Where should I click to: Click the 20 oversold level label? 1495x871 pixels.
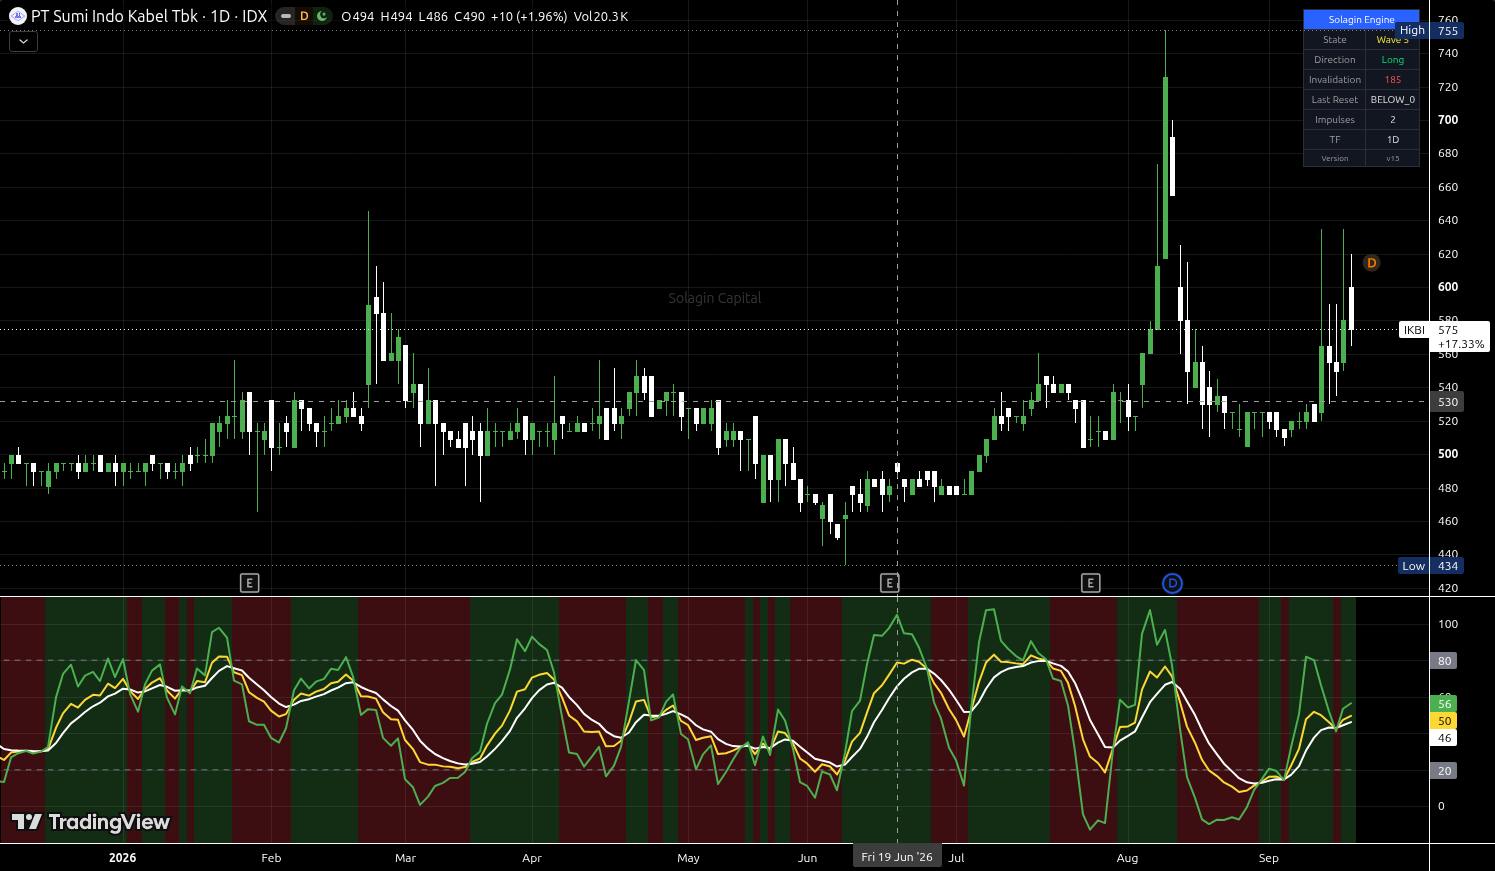pyautogui.click(x=1444, y=771)
